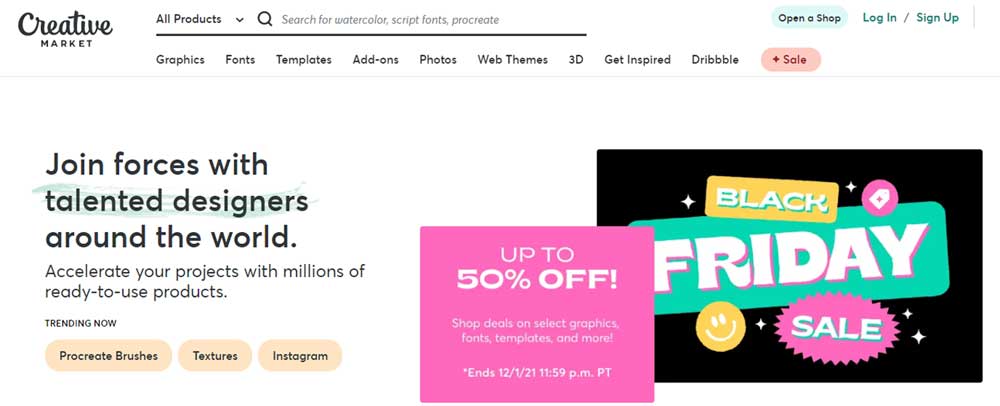Click the Creative Market logo
Viewport: 1000px width, 406px height.
point(66,28)
